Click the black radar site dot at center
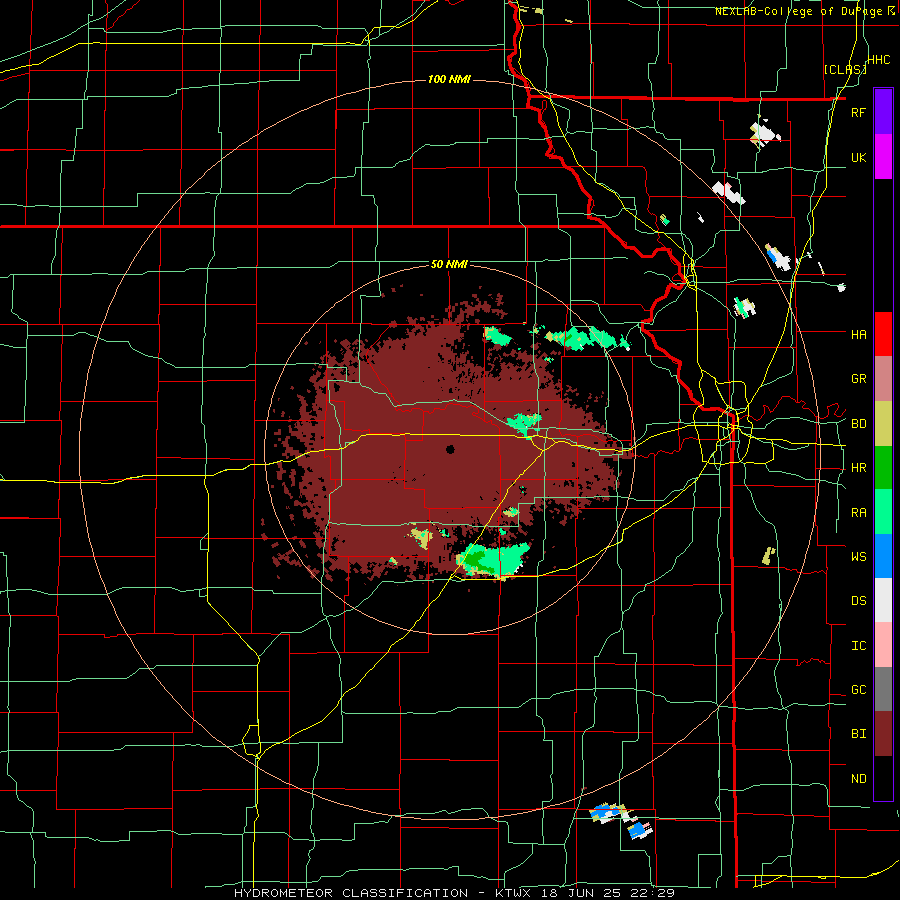Viewport: 900px width, 900px height. 450,449
